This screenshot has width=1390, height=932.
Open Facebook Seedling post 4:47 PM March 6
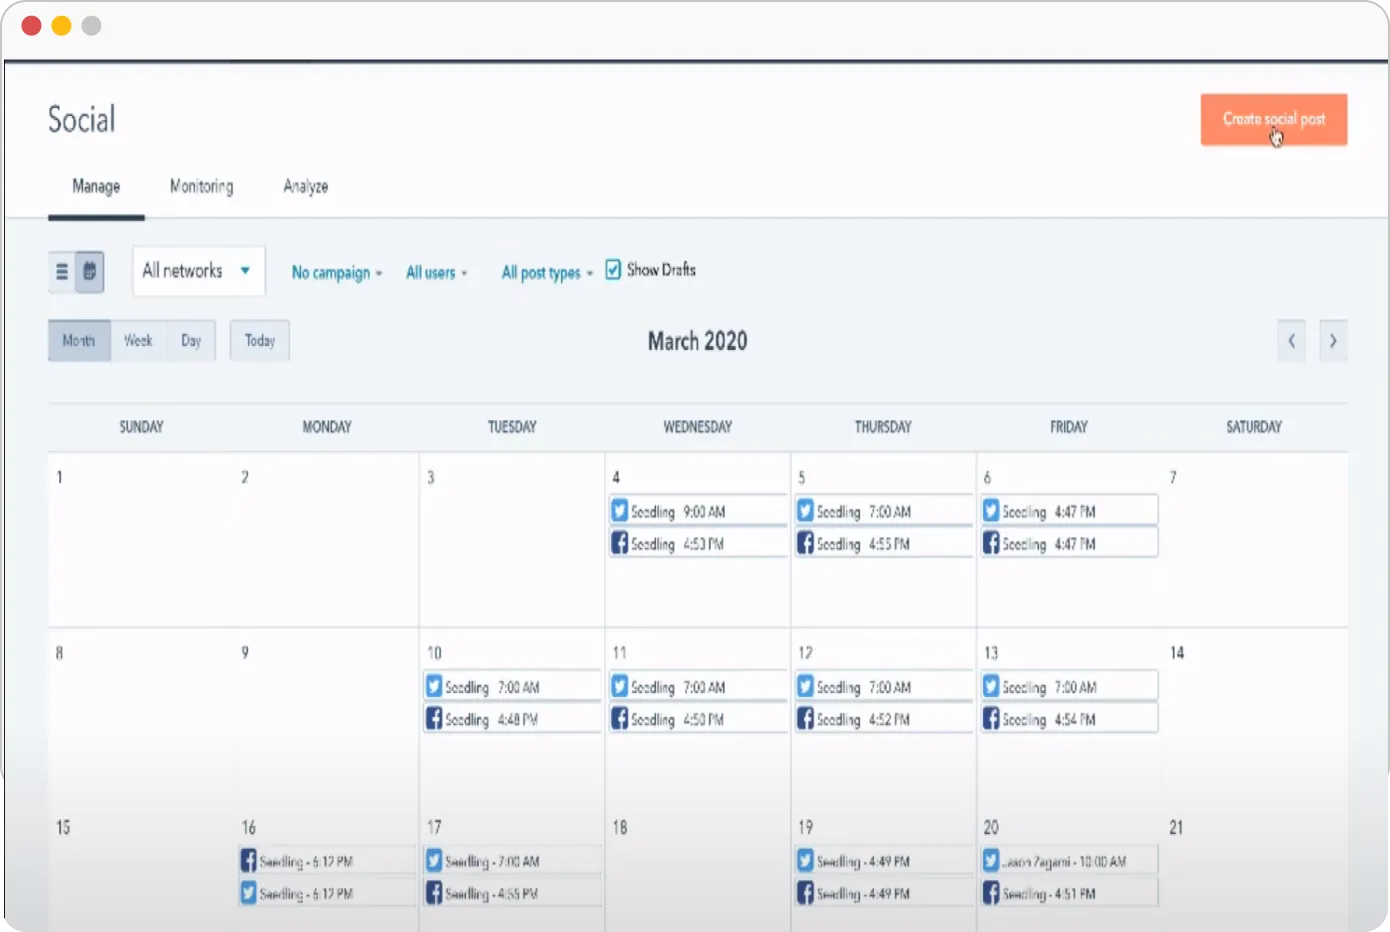pos(1069,543)
